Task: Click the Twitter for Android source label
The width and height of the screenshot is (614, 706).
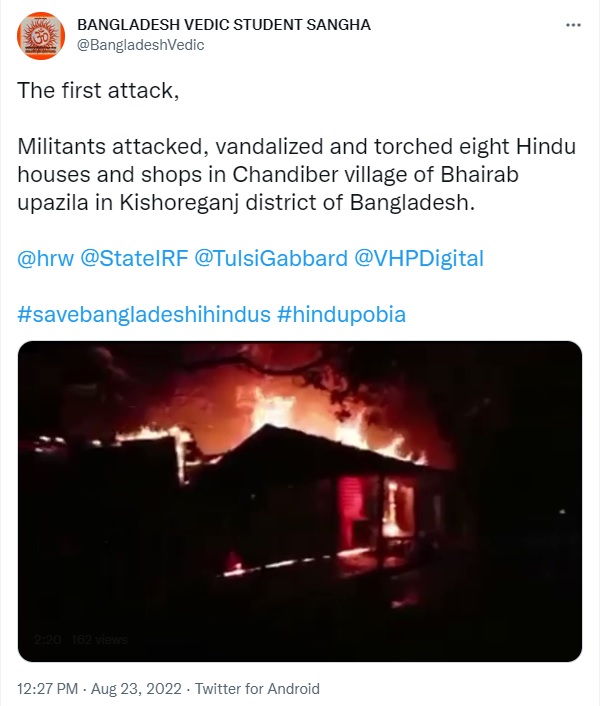Action: [x=257, y=688]
